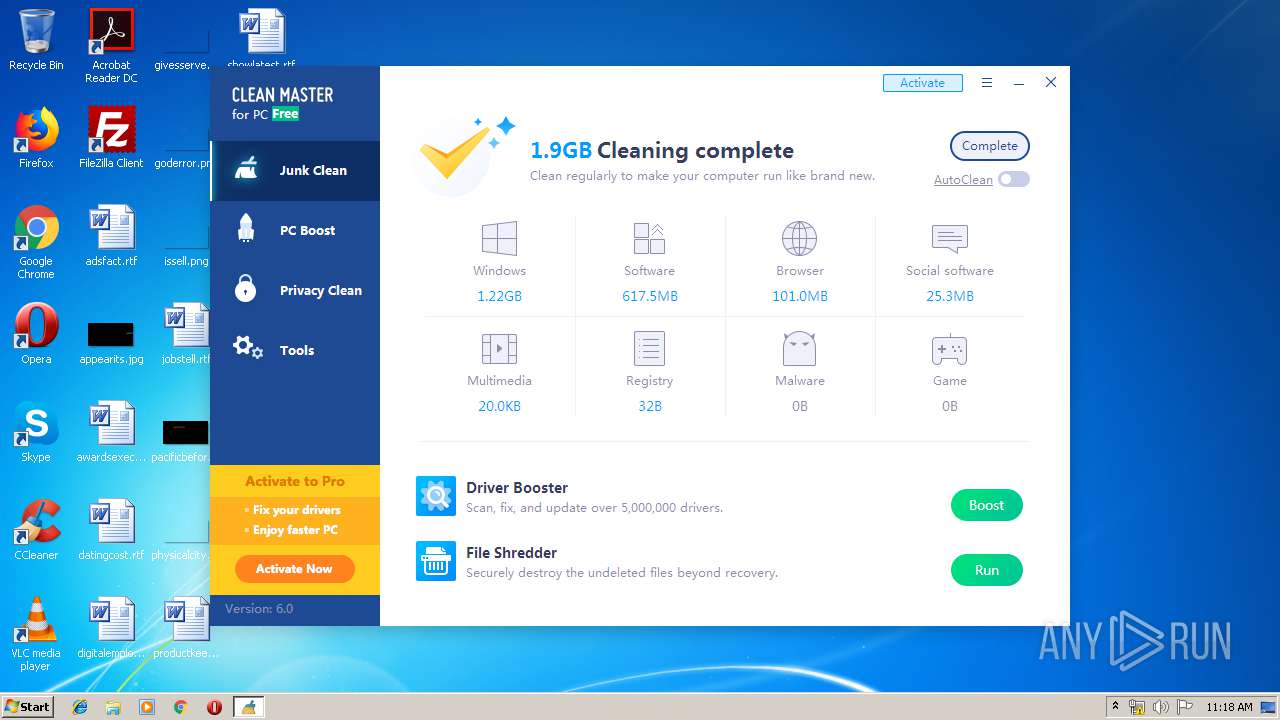Open Chrome from the taskbar

(180, 707)
